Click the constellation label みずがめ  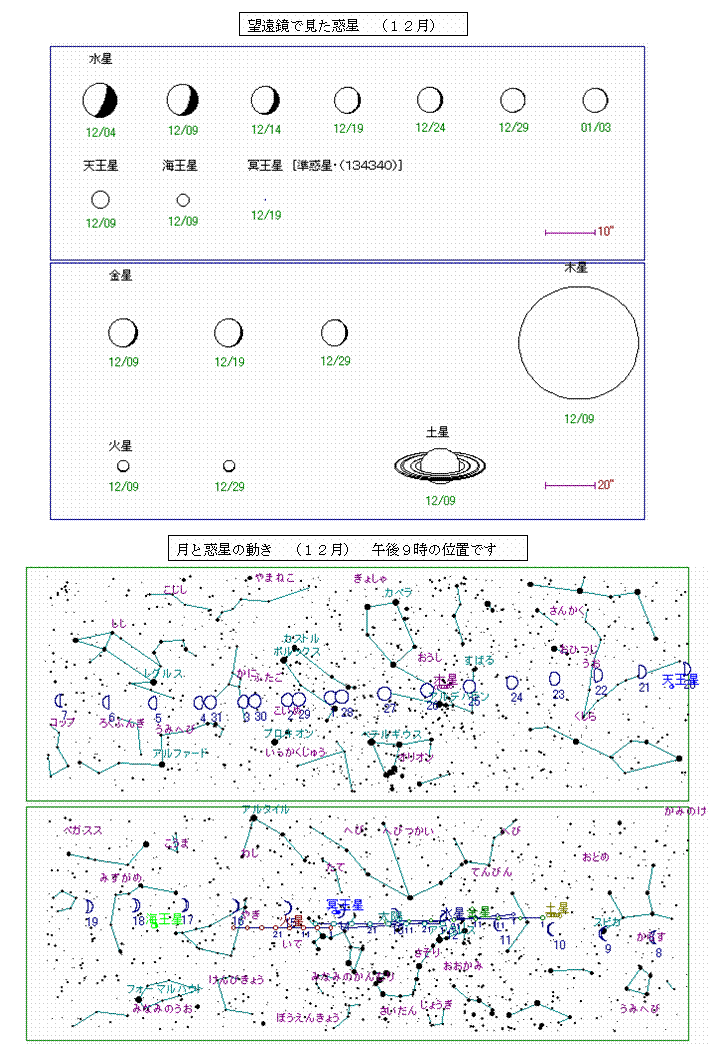(121, 878)
